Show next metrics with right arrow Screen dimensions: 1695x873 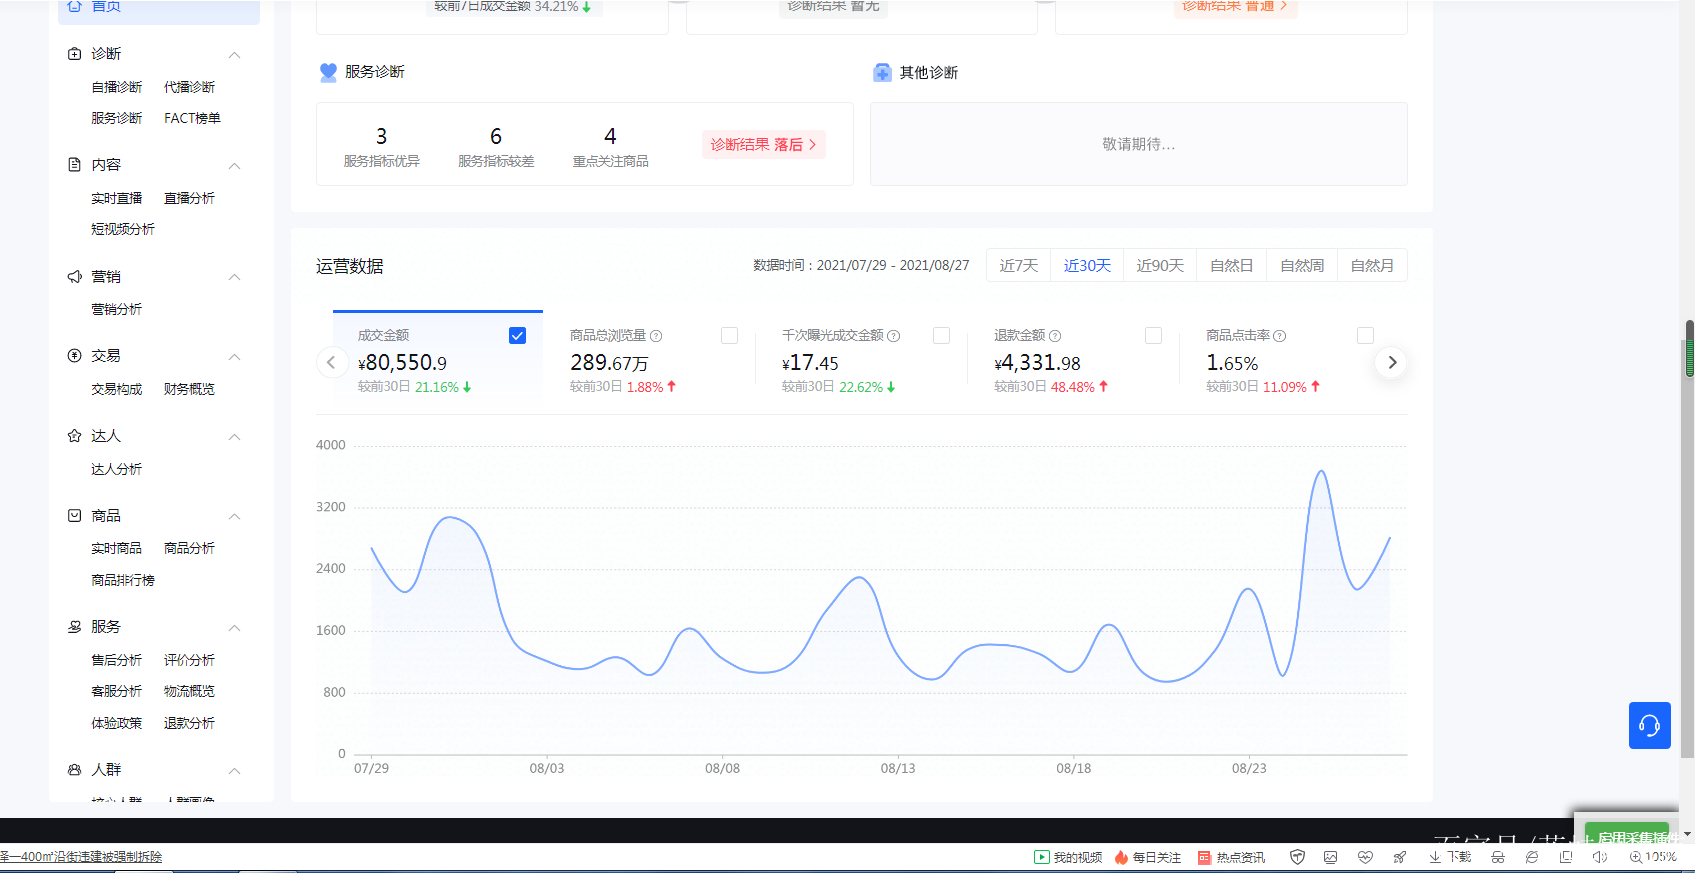pyautogui.click(x=1392, y=362)
